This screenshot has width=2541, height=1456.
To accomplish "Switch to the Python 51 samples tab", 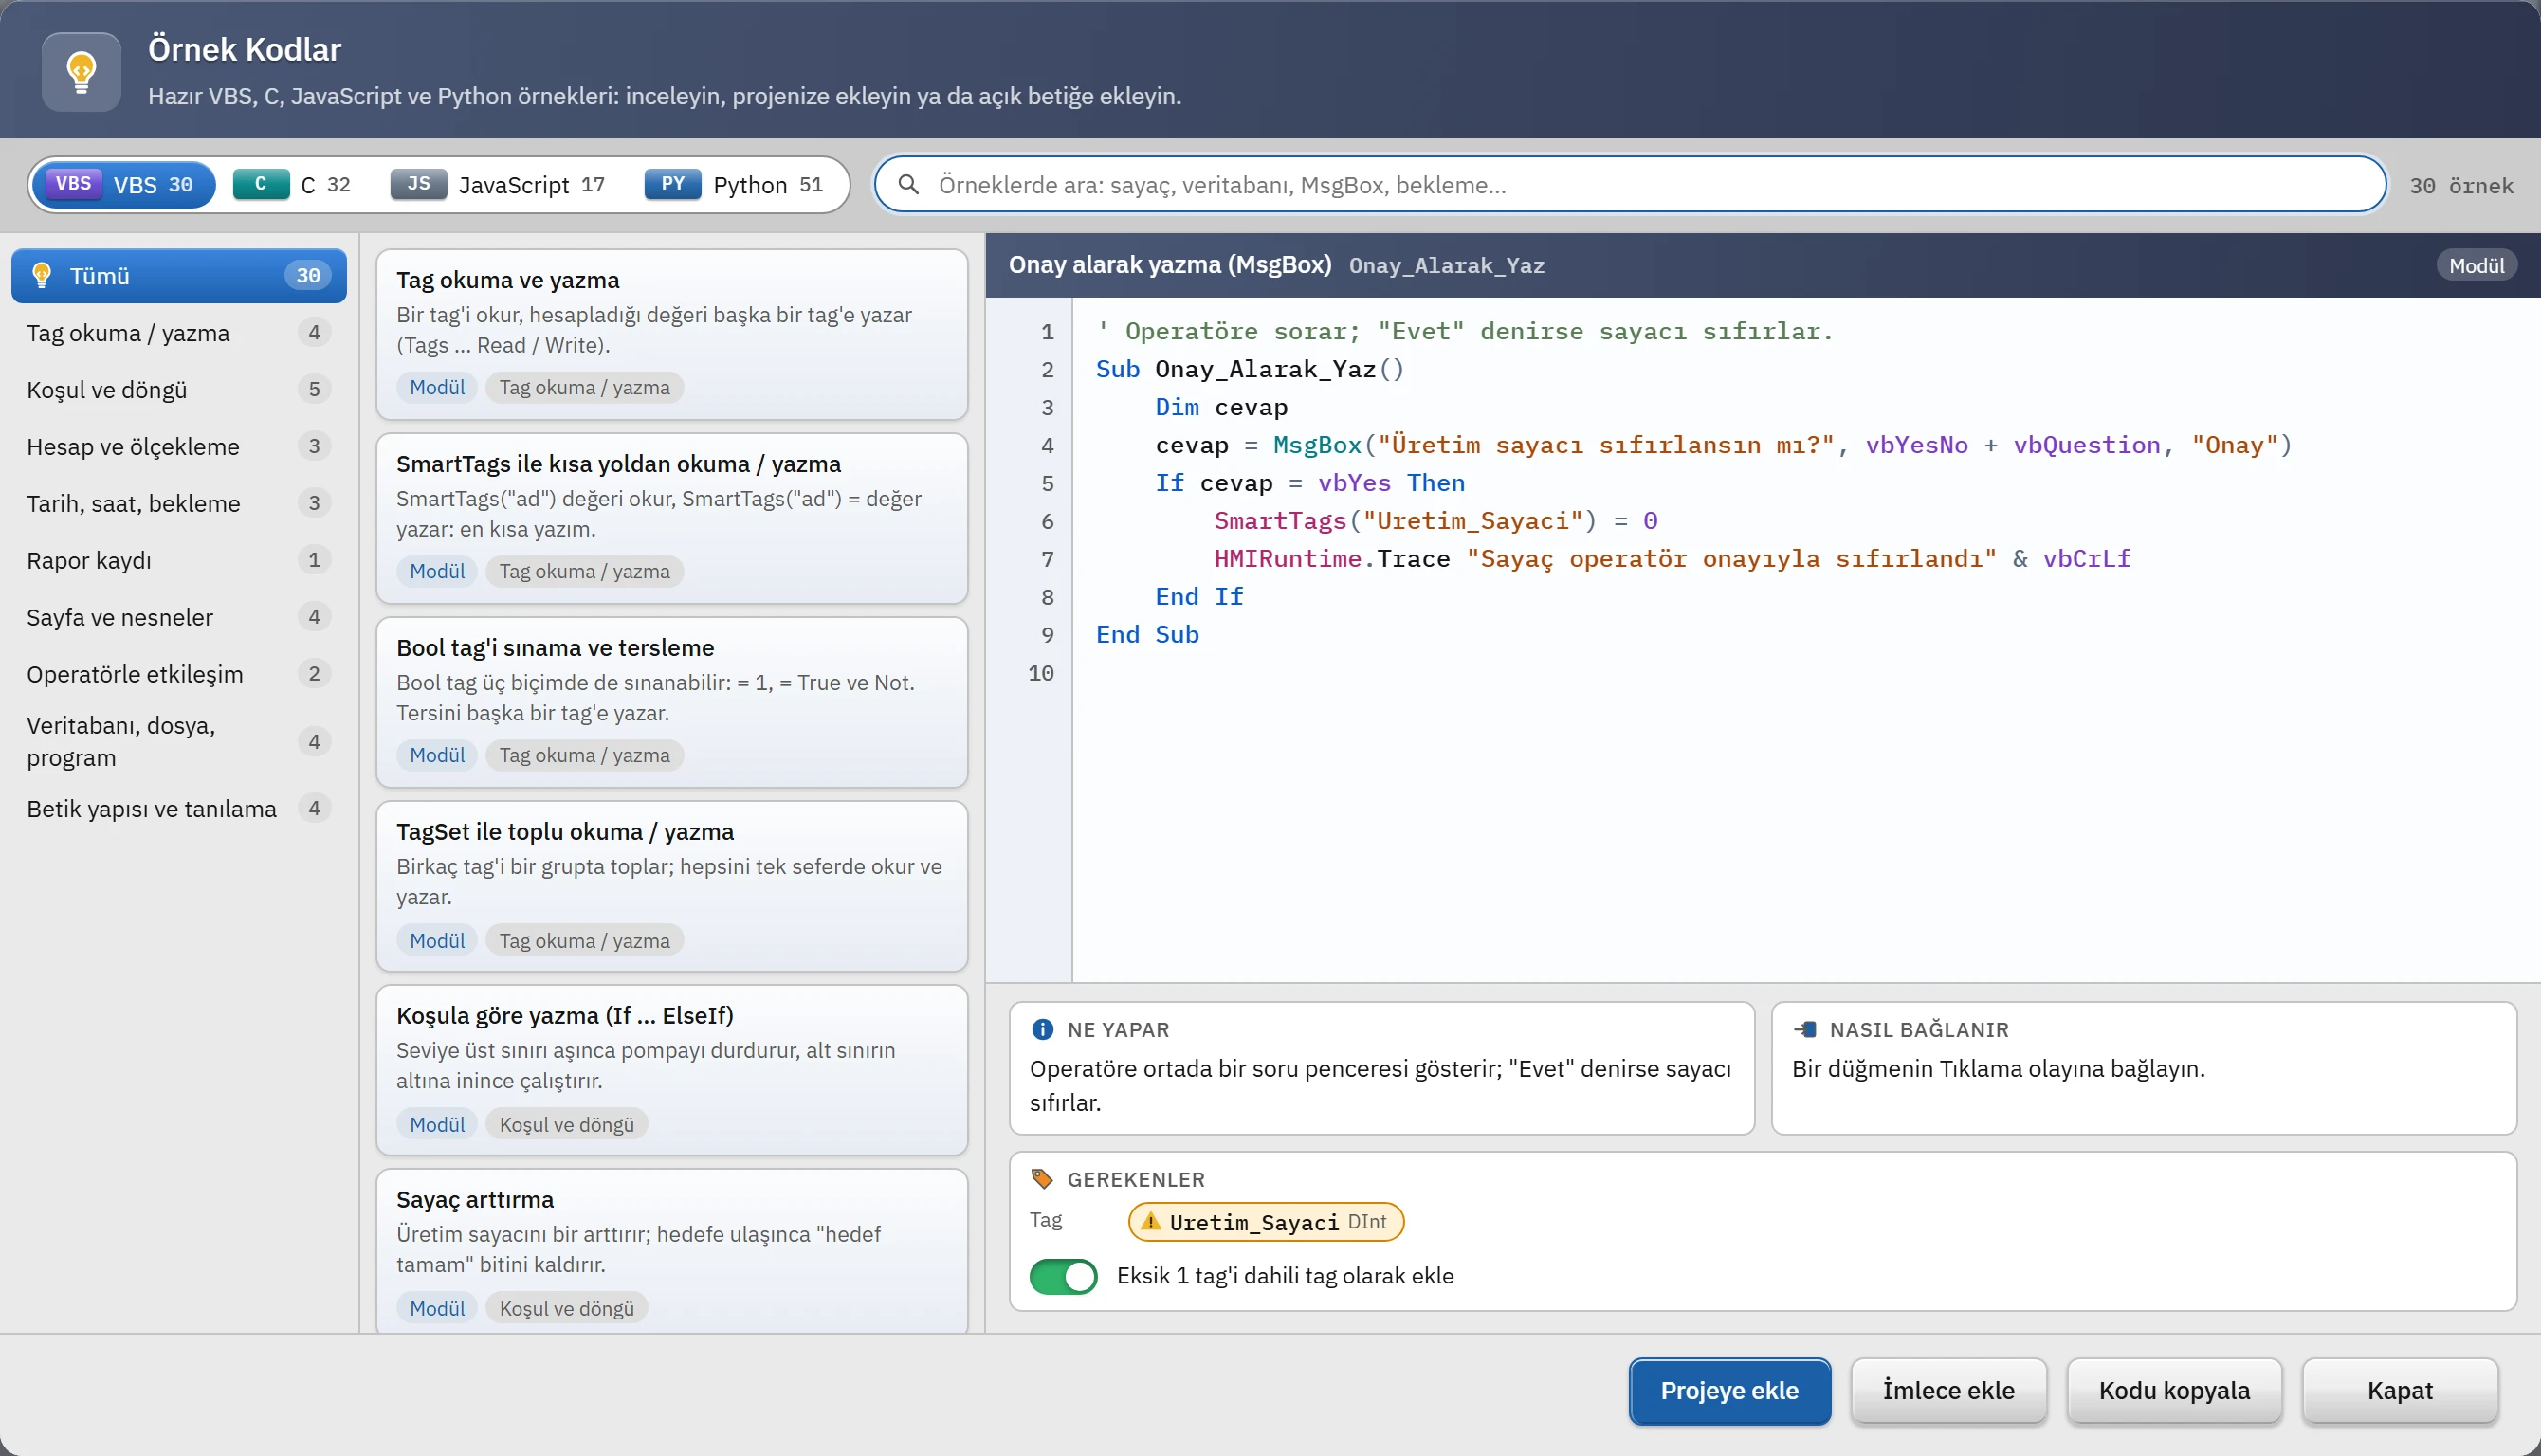I will tap(735, 184).
